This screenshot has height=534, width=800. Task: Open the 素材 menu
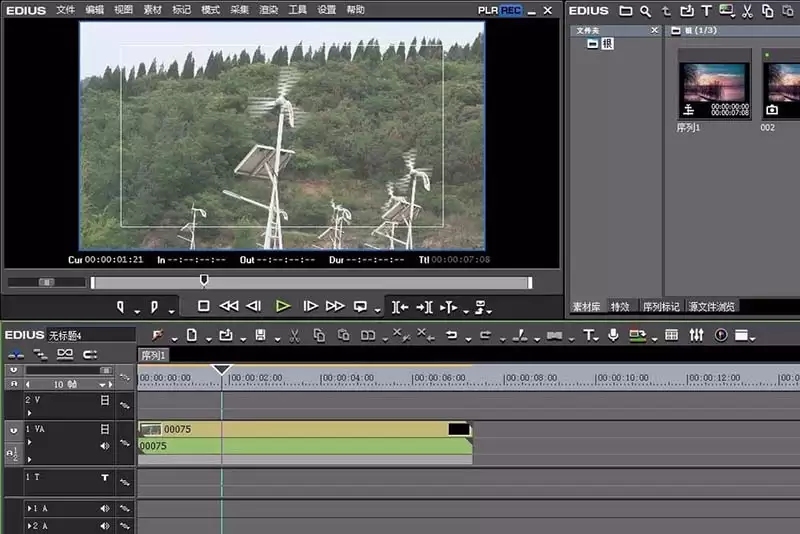click(153, 10)
